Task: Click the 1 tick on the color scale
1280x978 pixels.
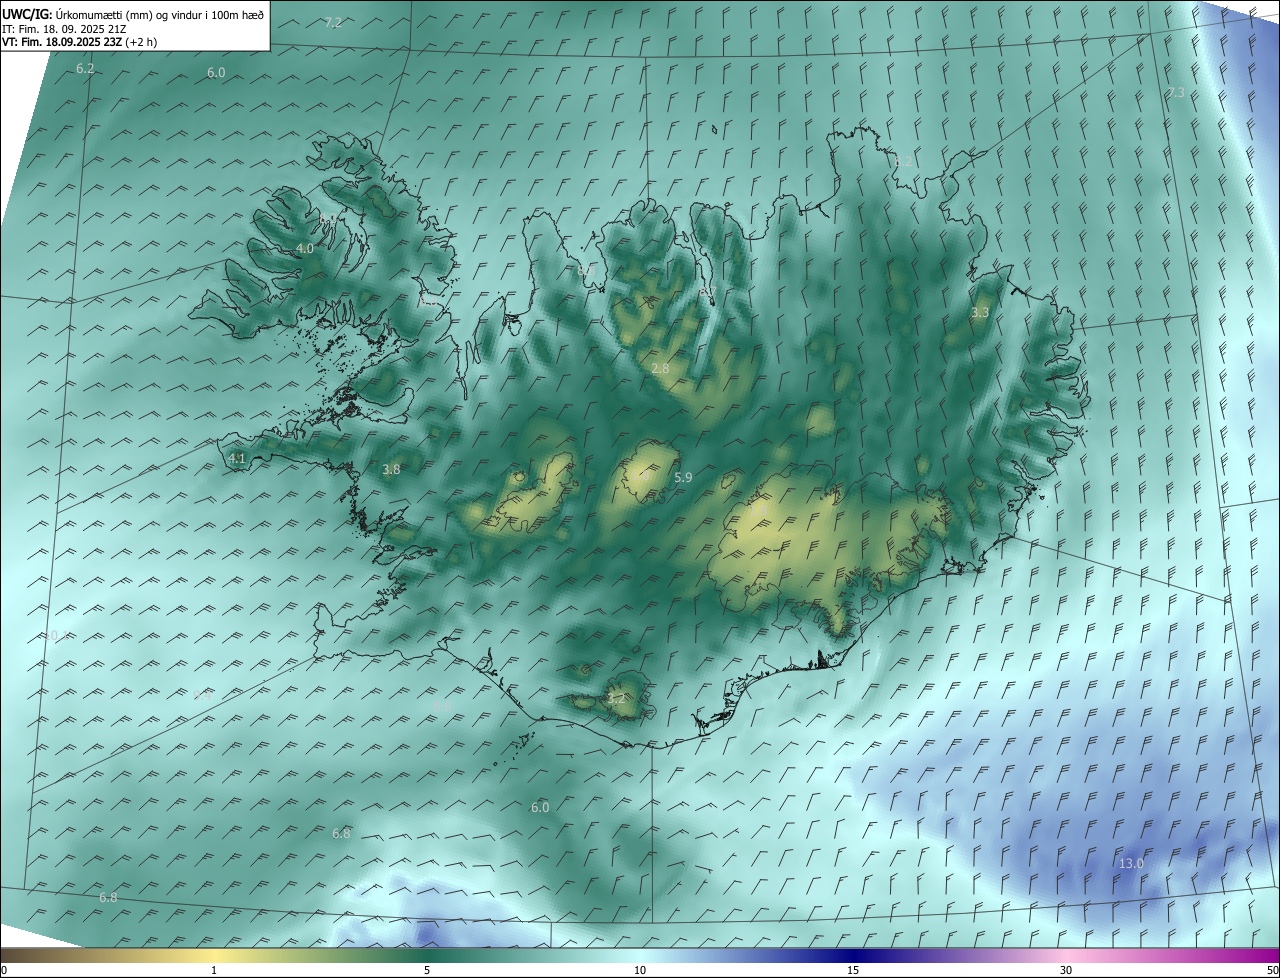Action: [x=214, y=970]
